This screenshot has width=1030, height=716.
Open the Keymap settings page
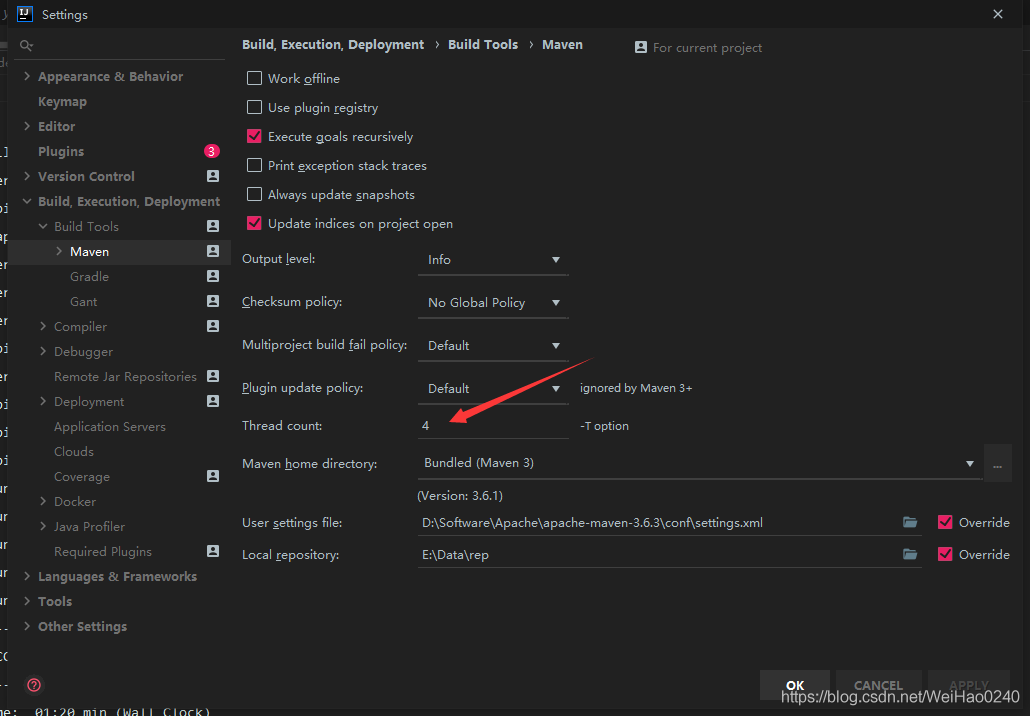(x=62, y=101)
